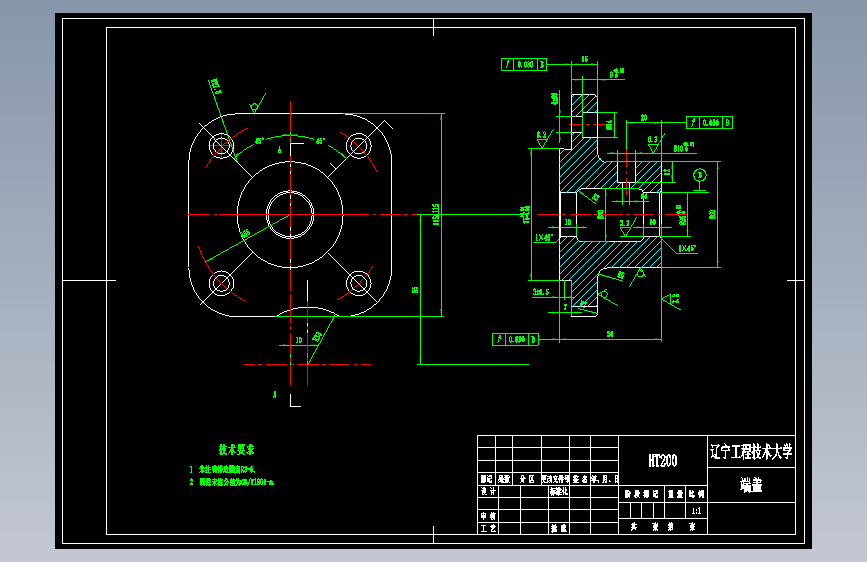
Task: Click the 签名 column header cell
Action: click(x=580, y=479)
